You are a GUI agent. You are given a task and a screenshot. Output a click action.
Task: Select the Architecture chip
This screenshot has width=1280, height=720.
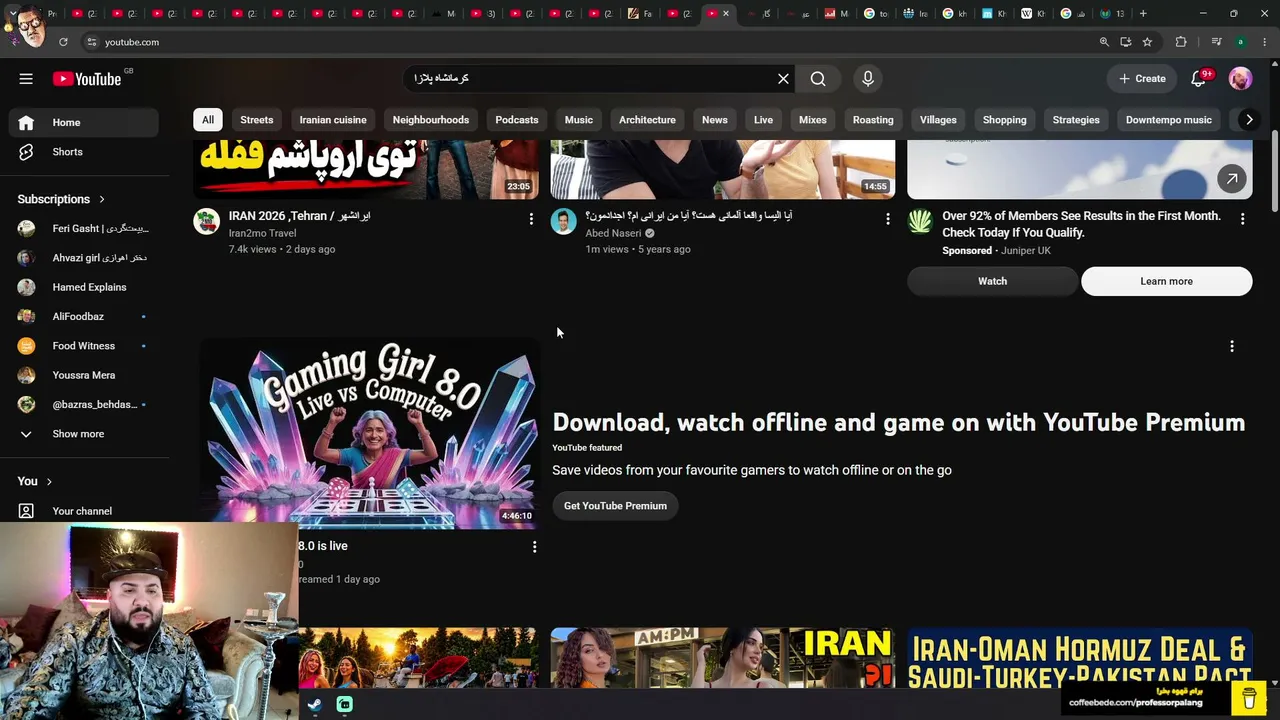(647, 120)
